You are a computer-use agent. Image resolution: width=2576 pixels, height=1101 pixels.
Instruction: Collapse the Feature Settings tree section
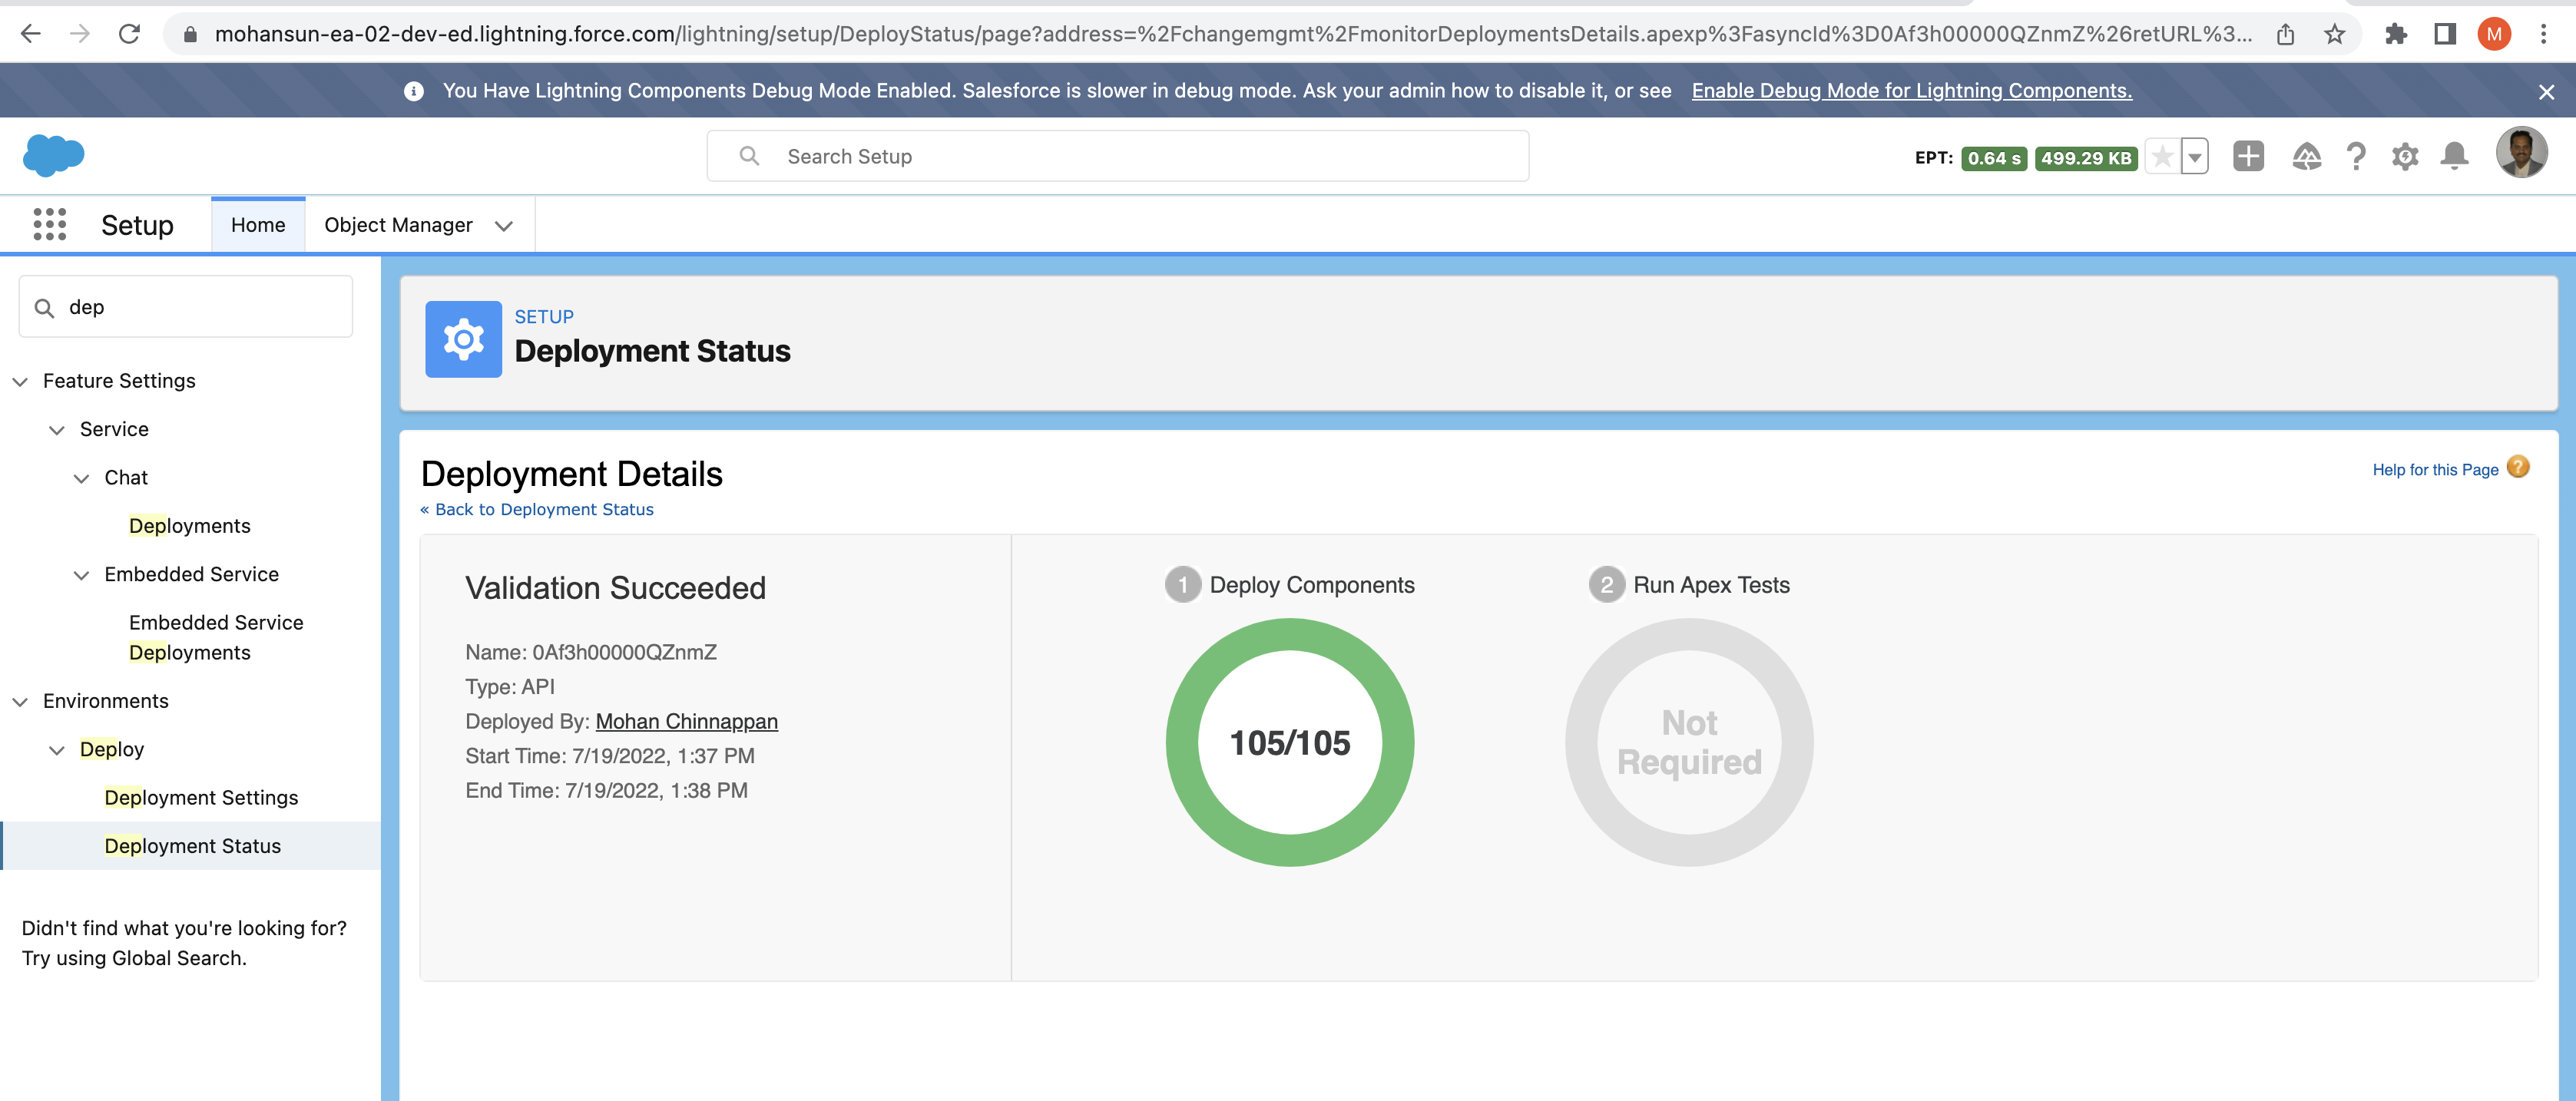[20, 381]
